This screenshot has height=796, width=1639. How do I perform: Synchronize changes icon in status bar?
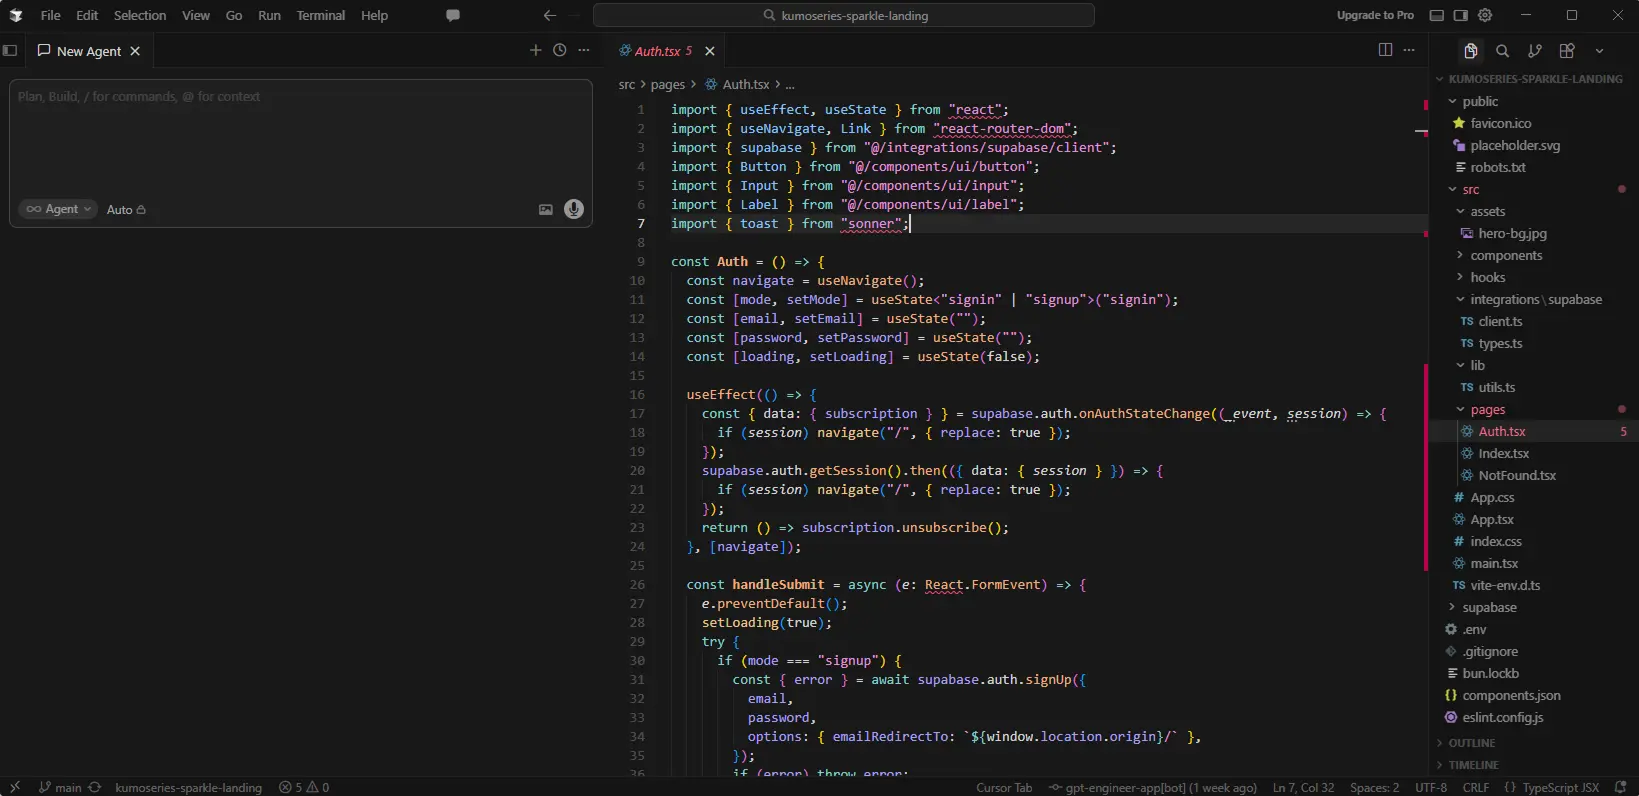(95, 787)
